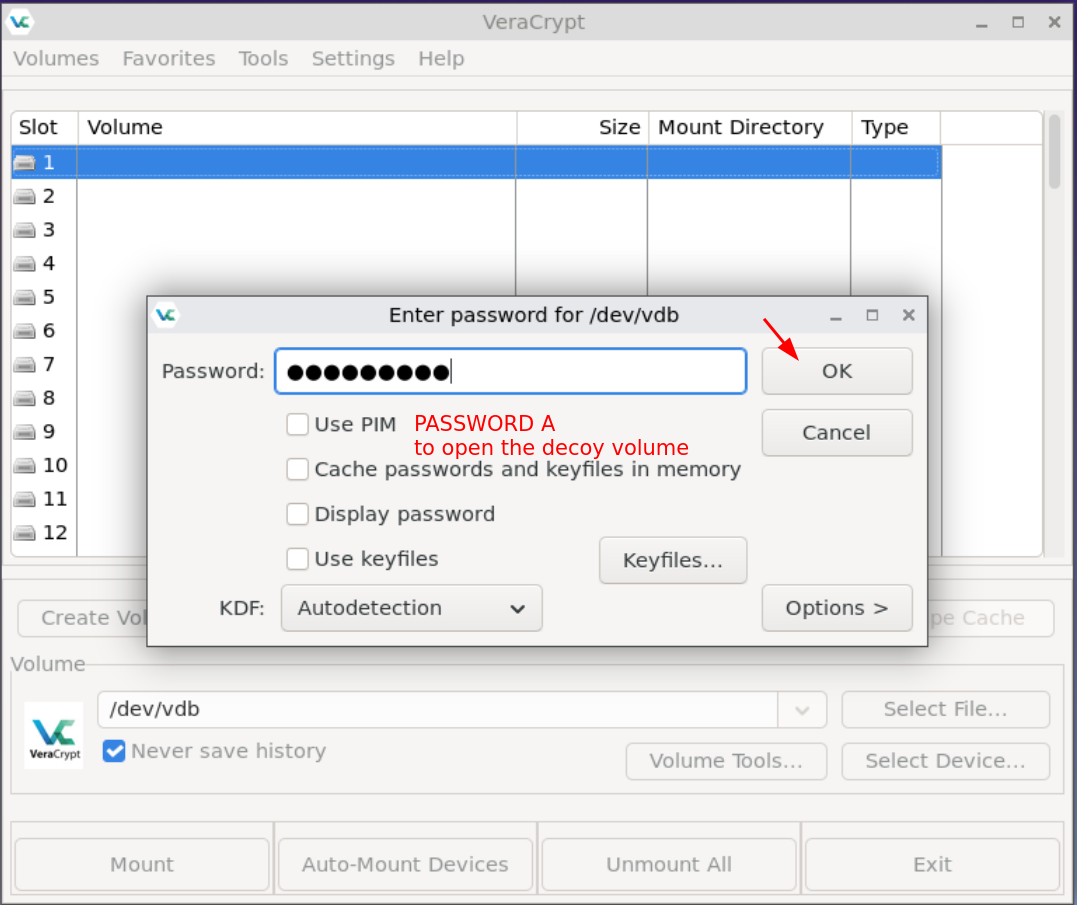The image size is (1077, 905).
Task: Maximize the password dialog window
Action: [x=872, y=315]
